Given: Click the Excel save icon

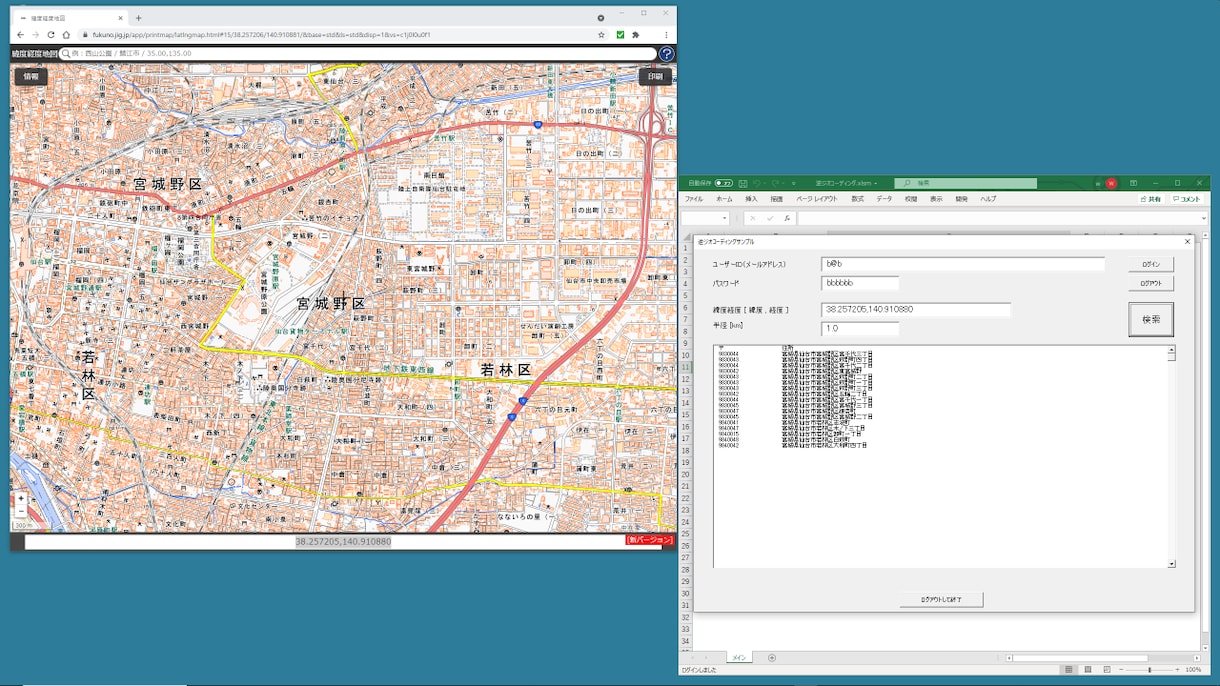Looking at the screenshot, I should point(743,183).
